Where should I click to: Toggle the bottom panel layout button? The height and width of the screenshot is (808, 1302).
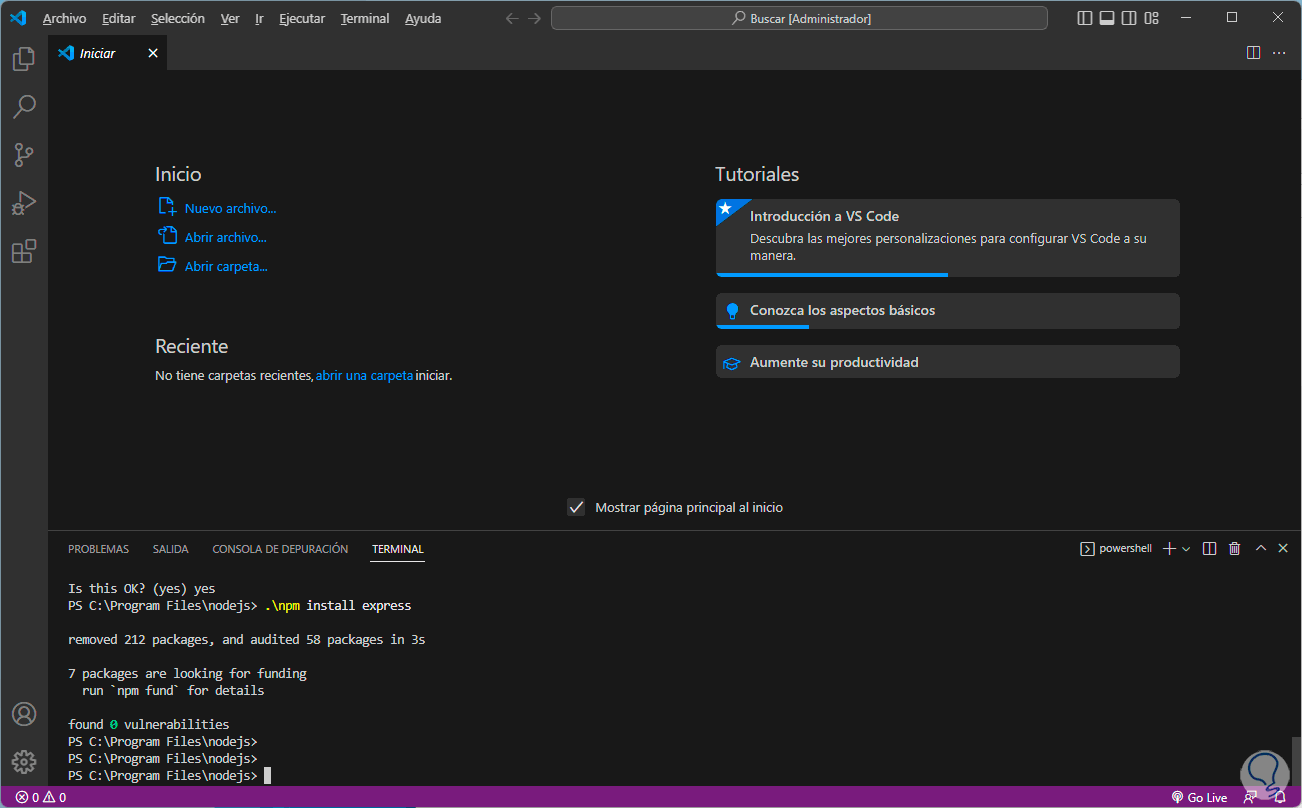click(x=1107, y=18)
